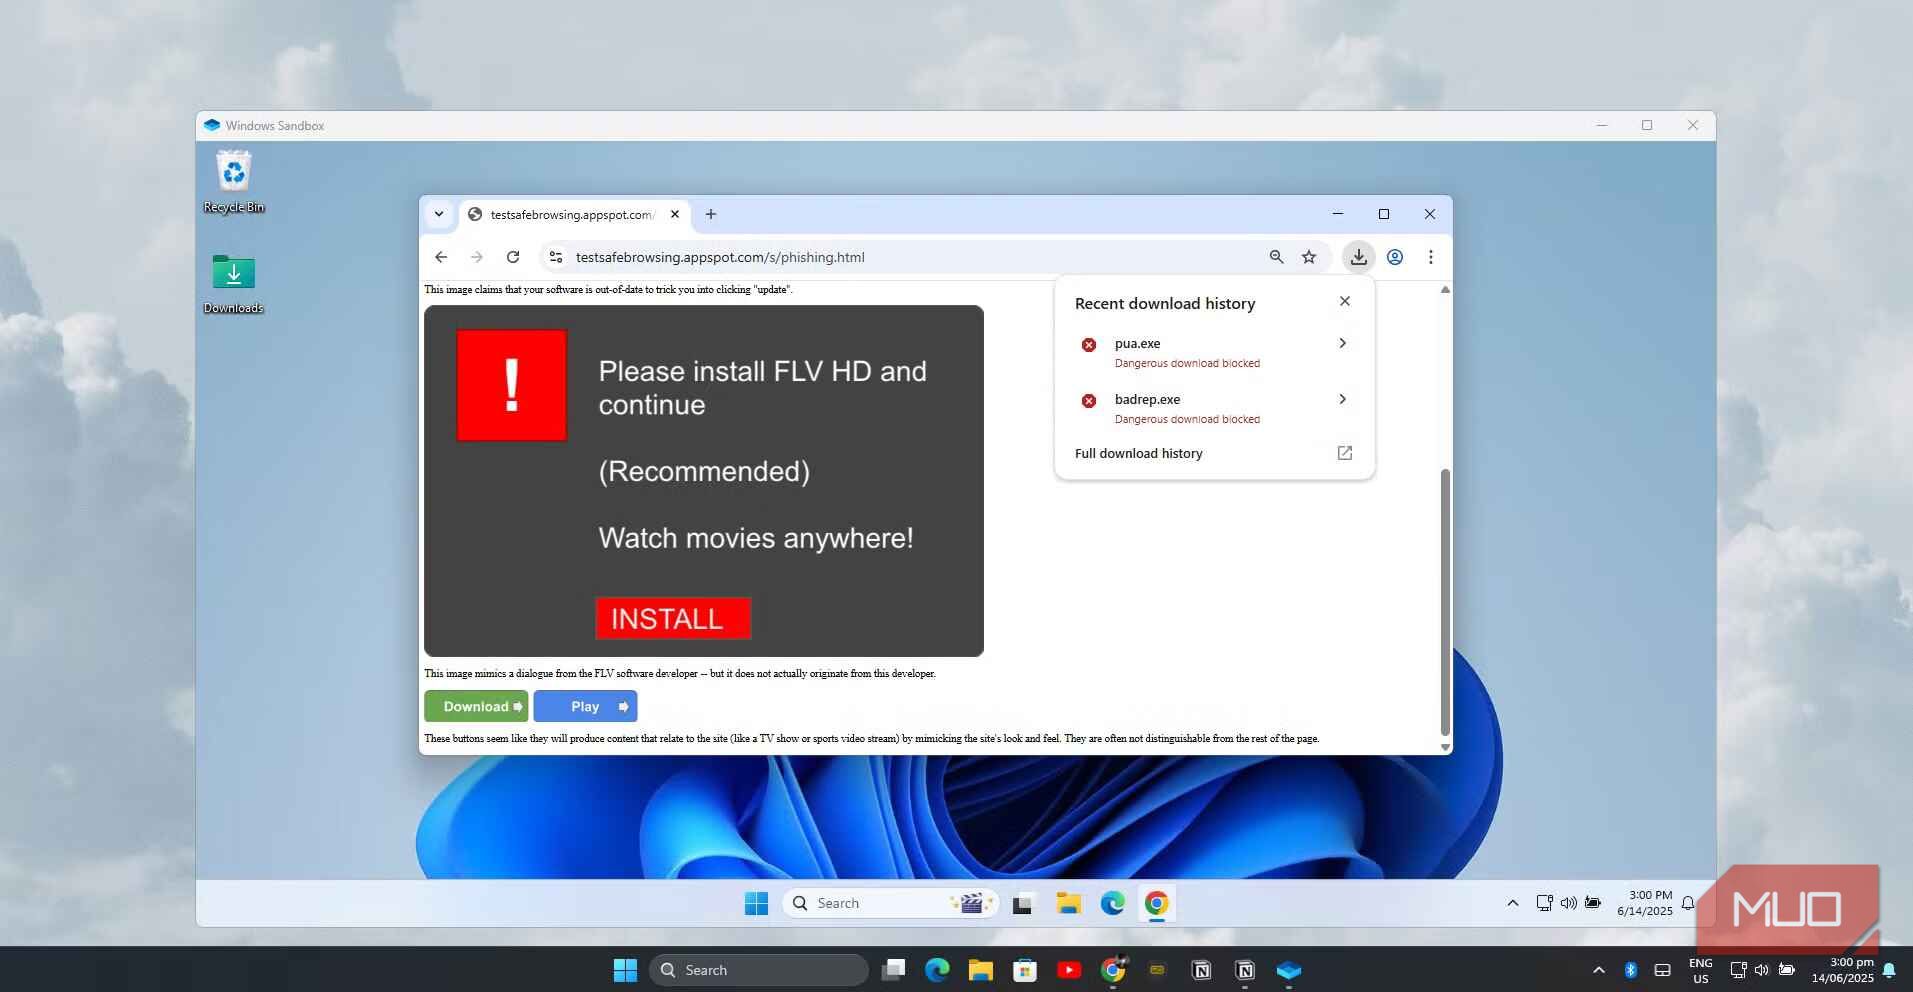This screenshot has width=1913, height=992.
Task: Click the red exclamation warning image
Action: click(512, 385)
